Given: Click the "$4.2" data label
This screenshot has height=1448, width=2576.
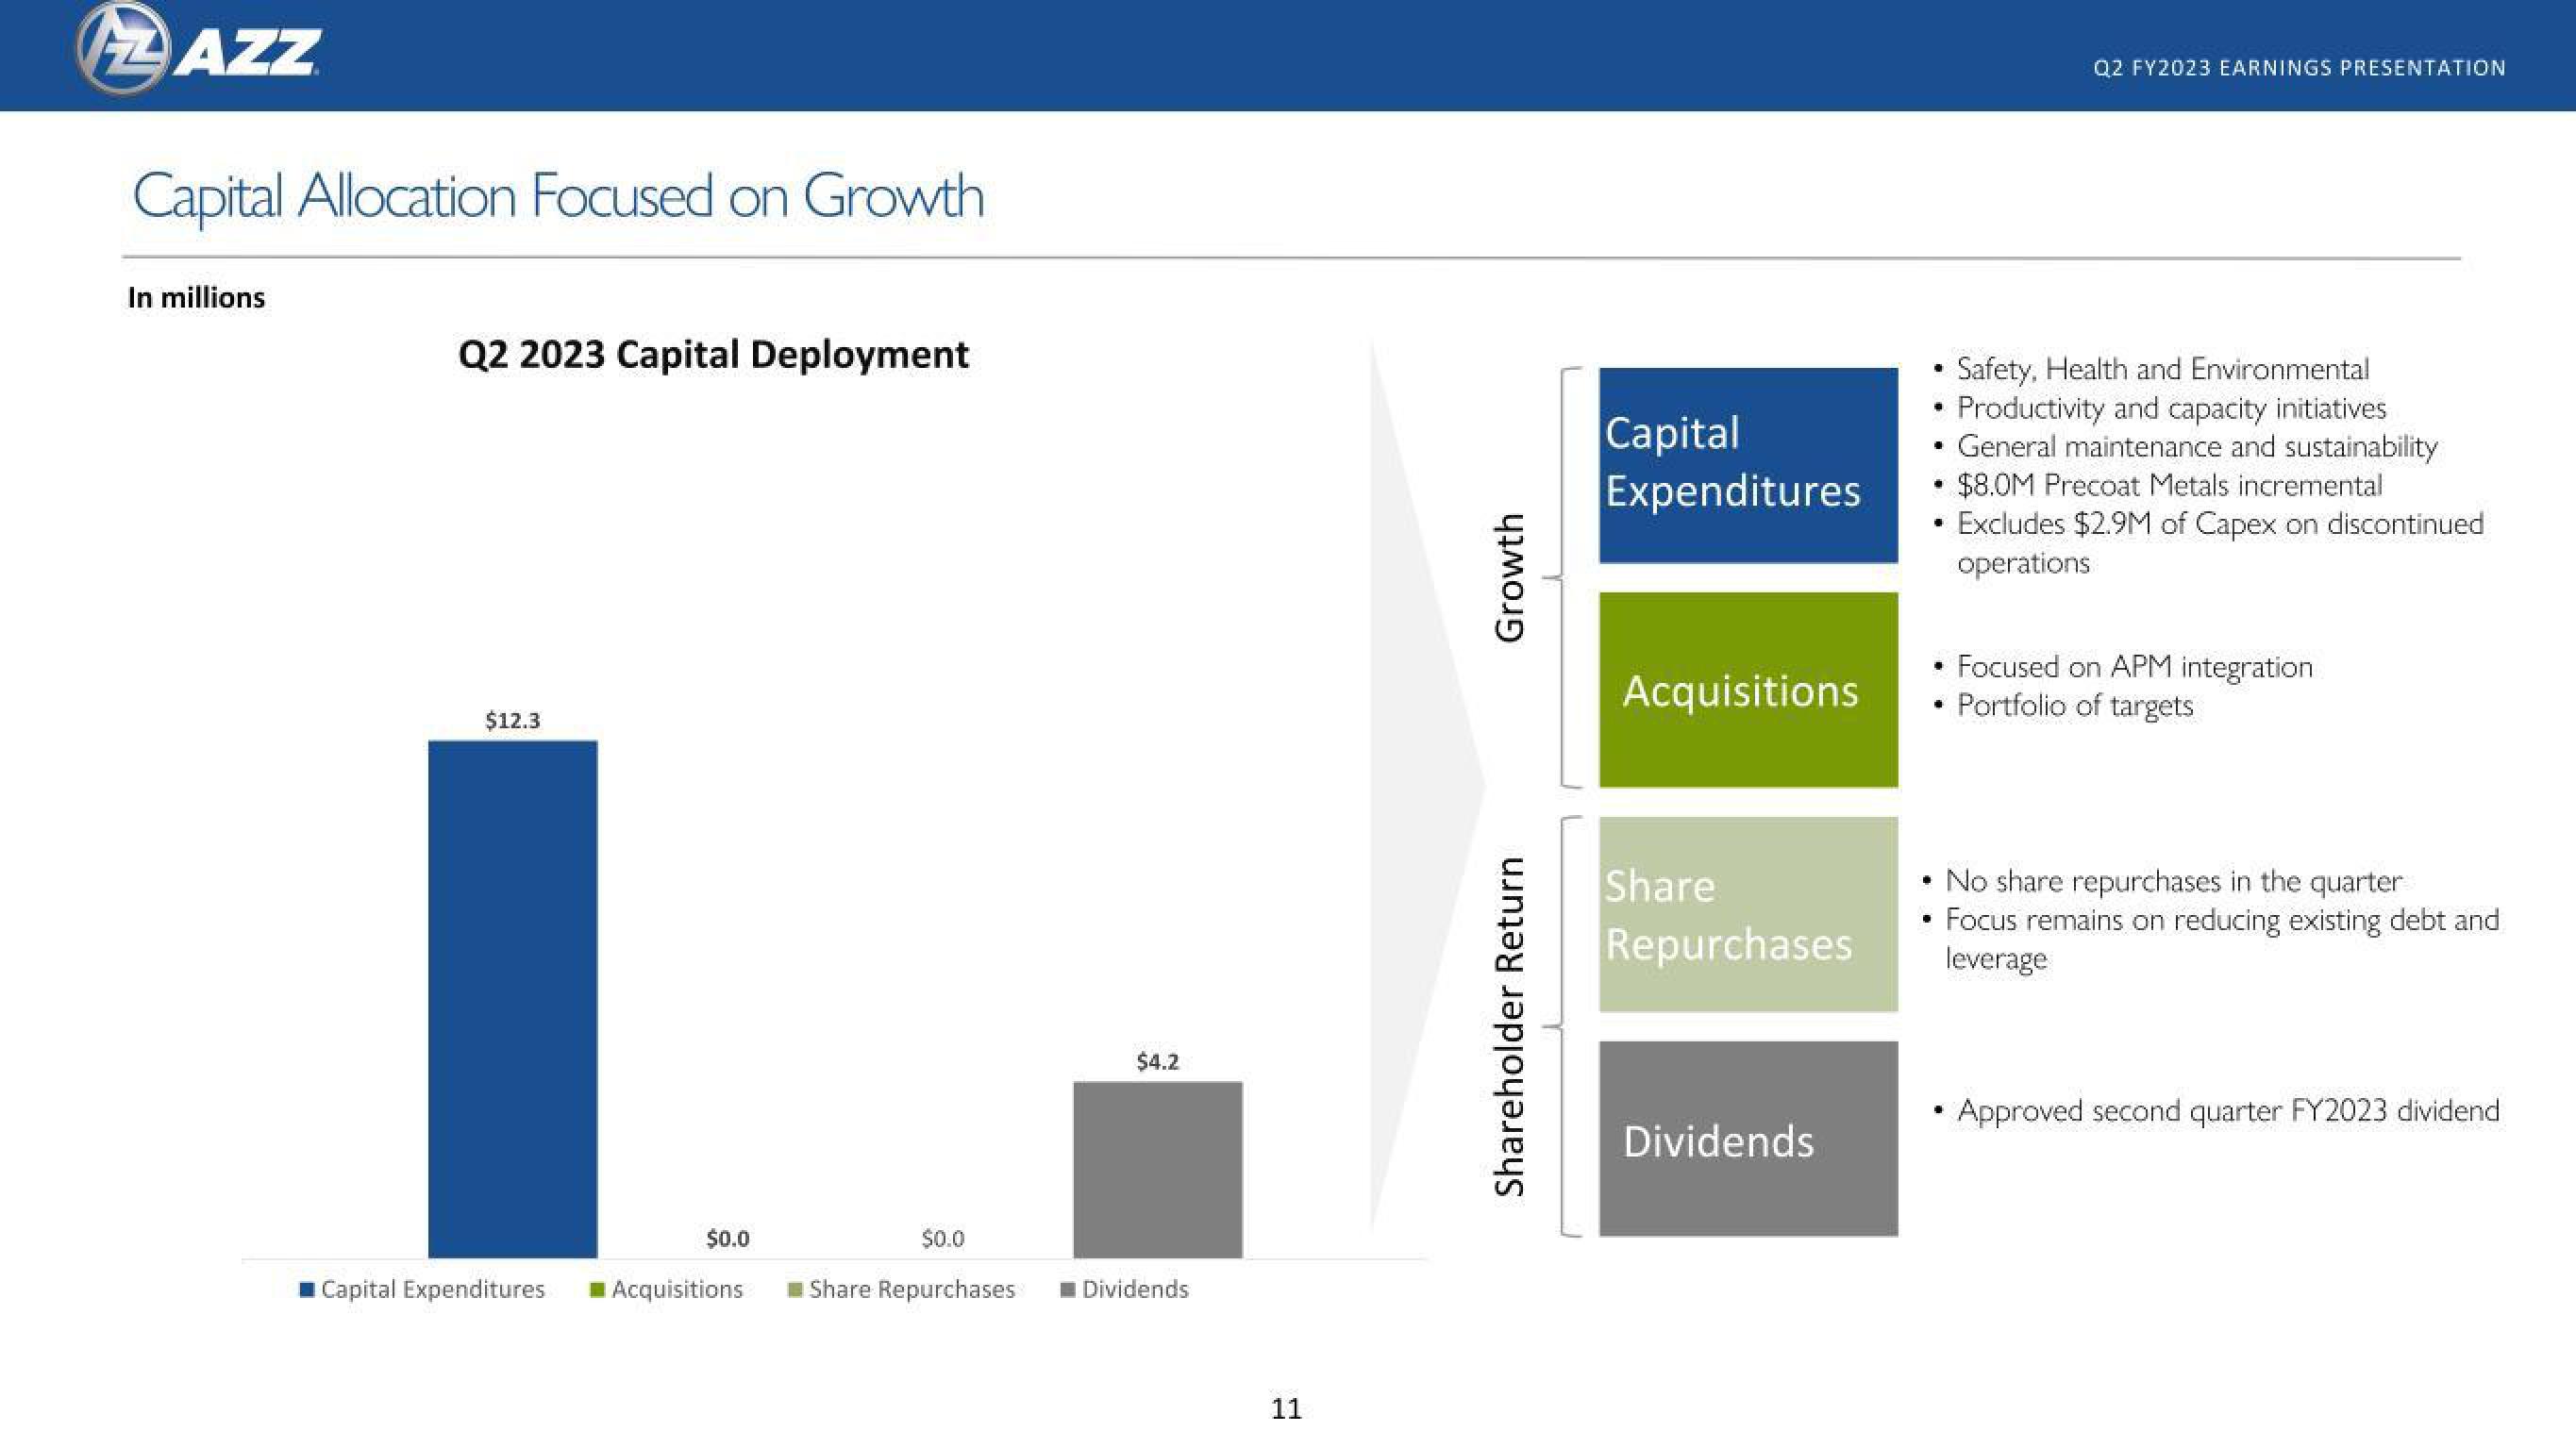Looking at the screenshot, I should [x=1158, y=1061].
